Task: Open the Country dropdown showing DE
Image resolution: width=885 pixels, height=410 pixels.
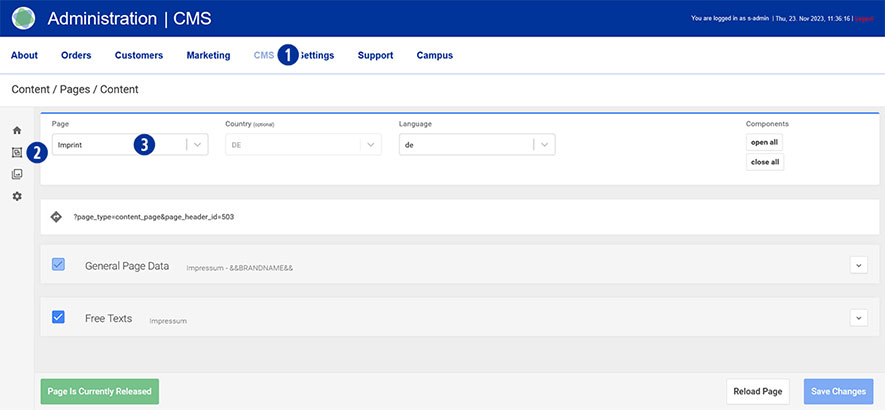Action: coord(371,145)
